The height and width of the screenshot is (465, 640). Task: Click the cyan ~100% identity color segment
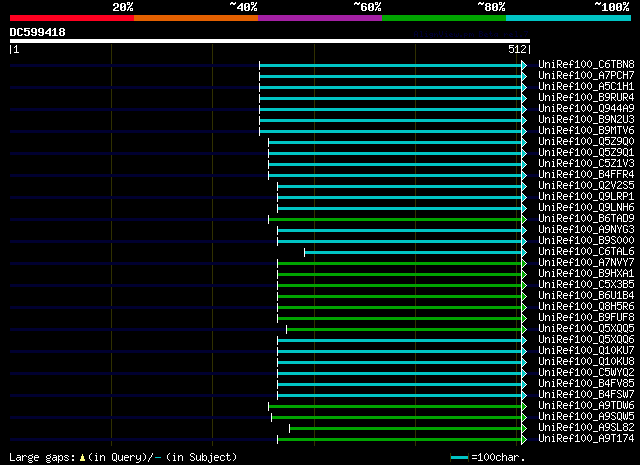pos(568,18)
